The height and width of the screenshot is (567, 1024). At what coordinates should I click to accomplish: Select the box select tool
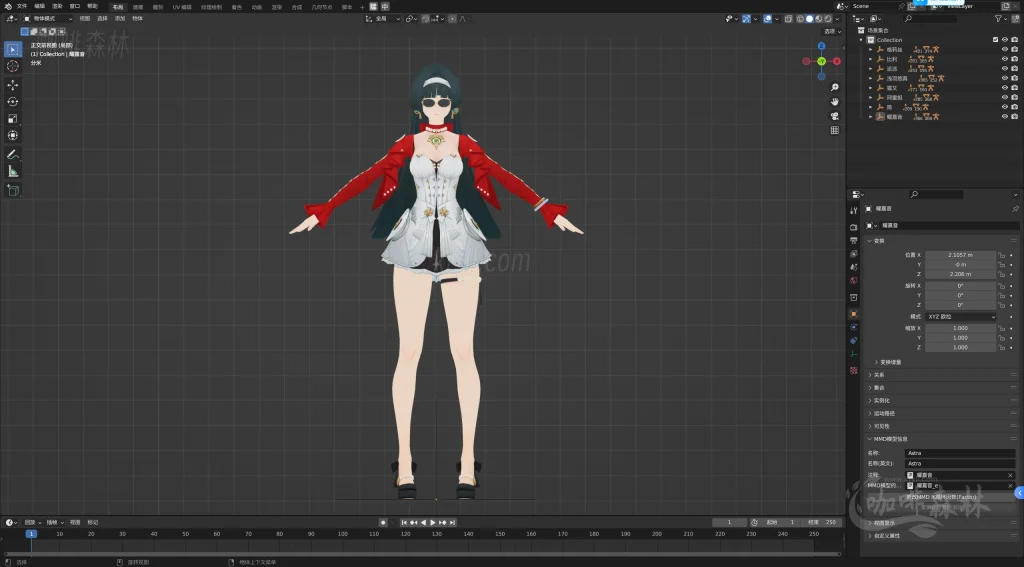(12, 49)
